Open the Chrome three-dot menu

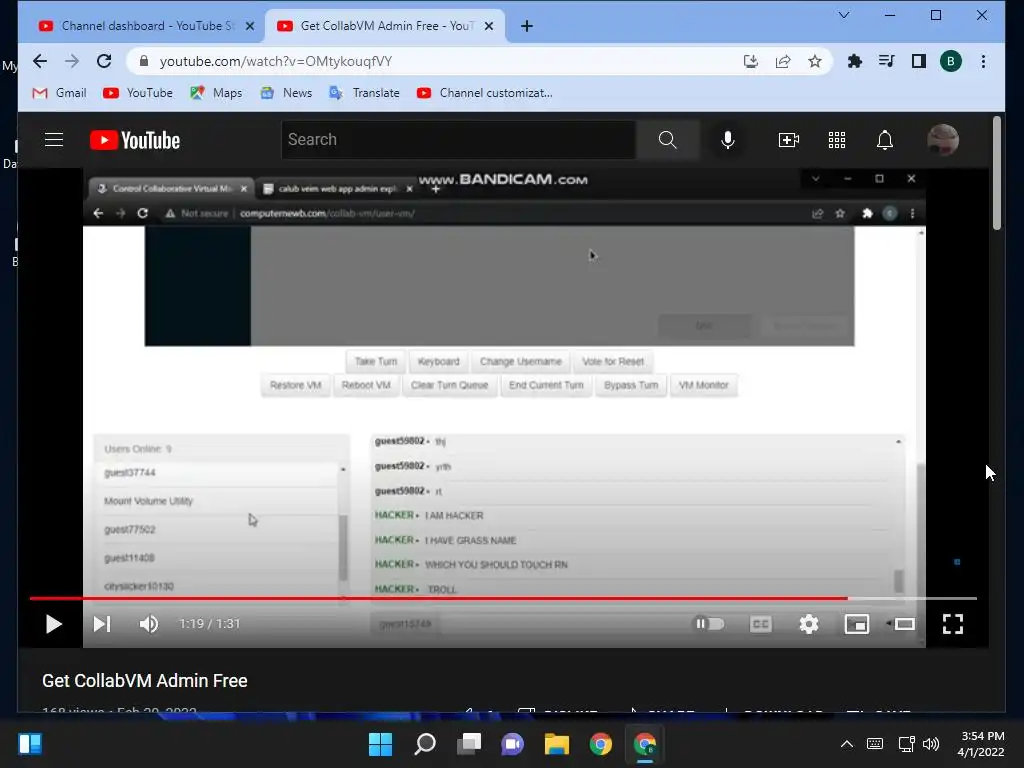[983, 61]
